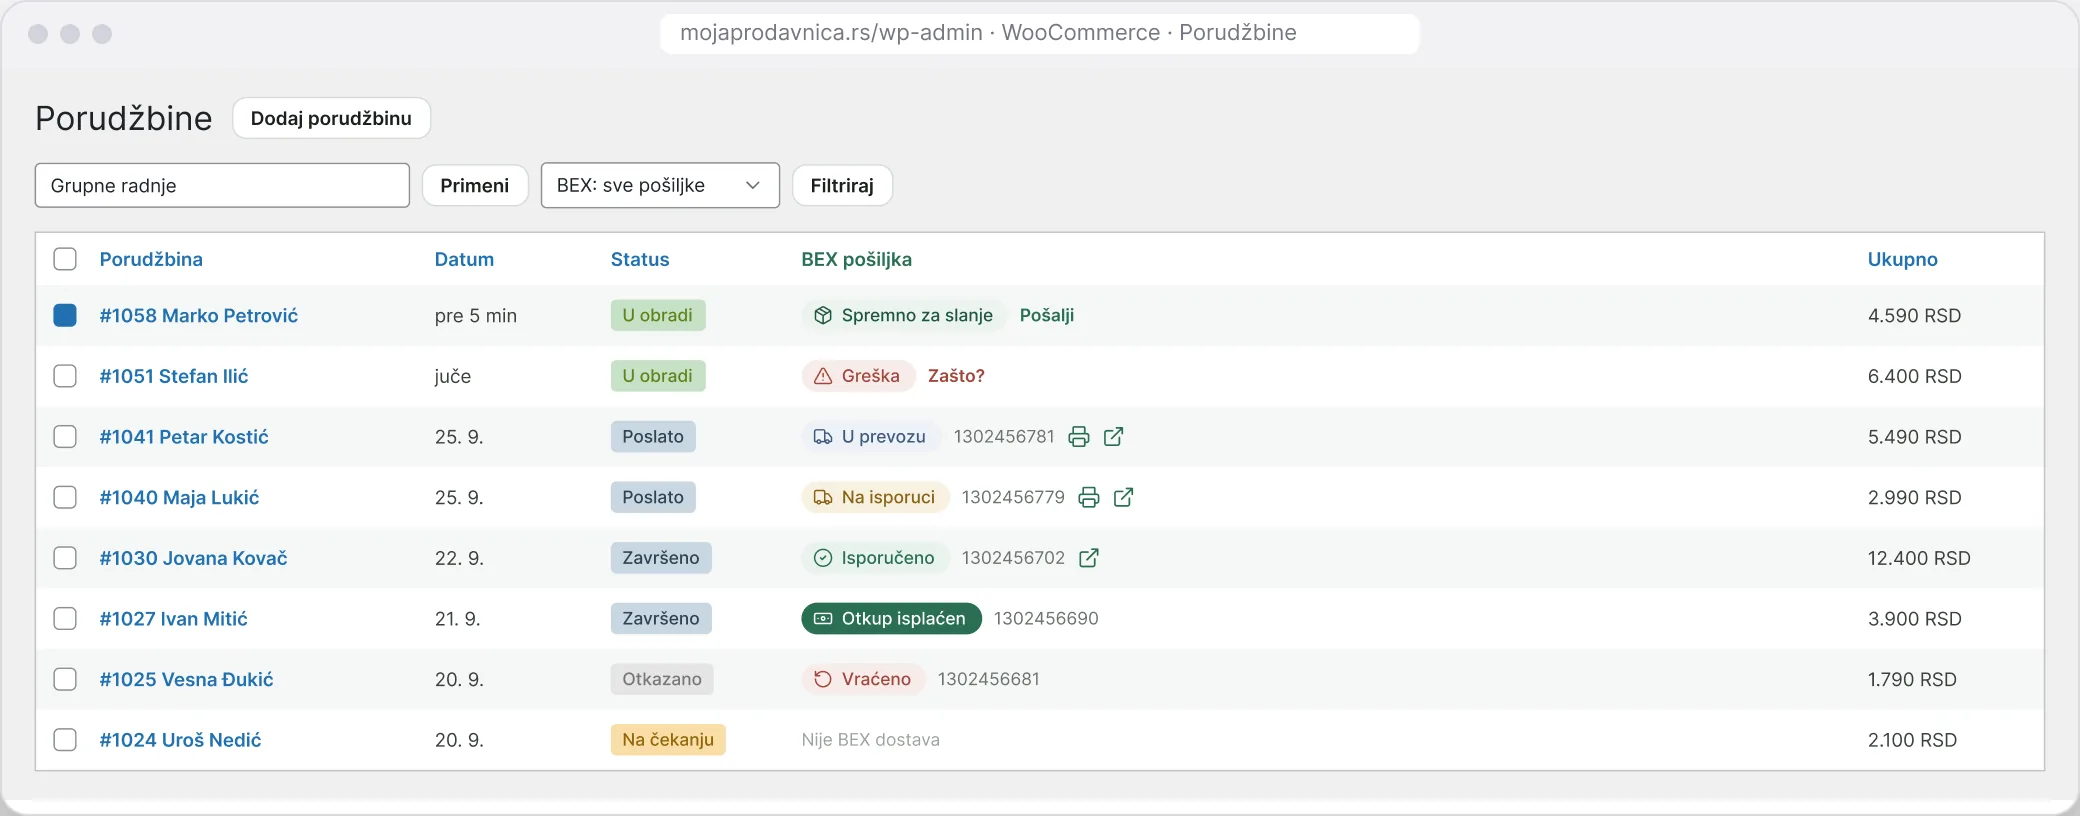
Task: Sort orders by the Porudžbina column
Action: pyautogui.click(x=151, y=259)
